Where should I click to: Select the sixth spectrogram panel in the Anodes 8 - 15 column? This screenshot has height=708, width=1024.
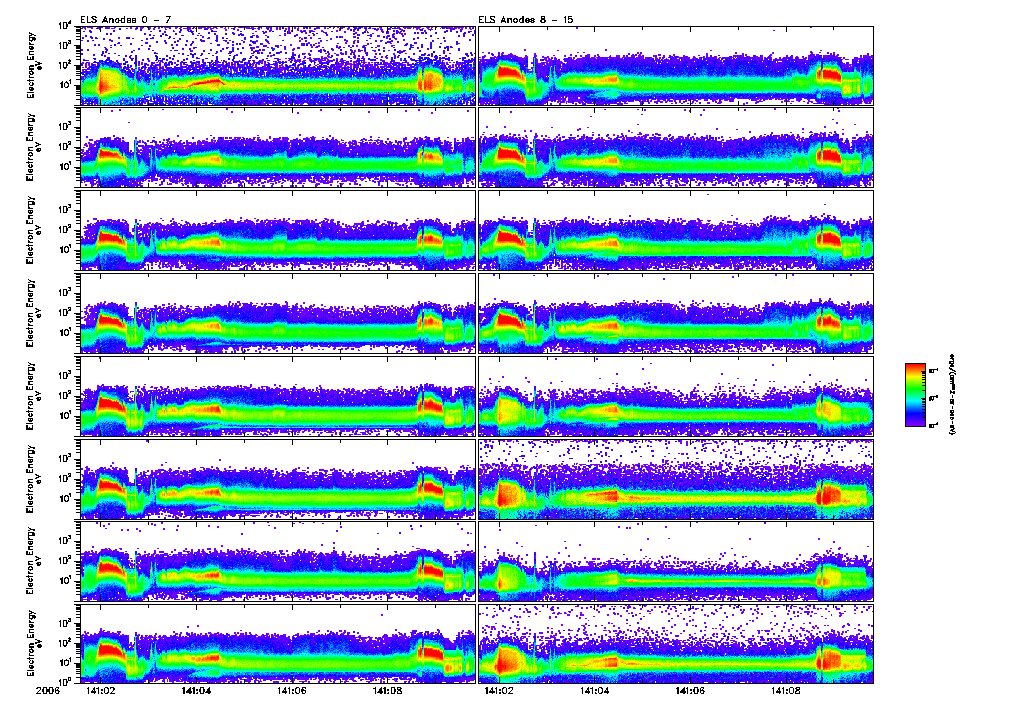[x=676, y=479]
